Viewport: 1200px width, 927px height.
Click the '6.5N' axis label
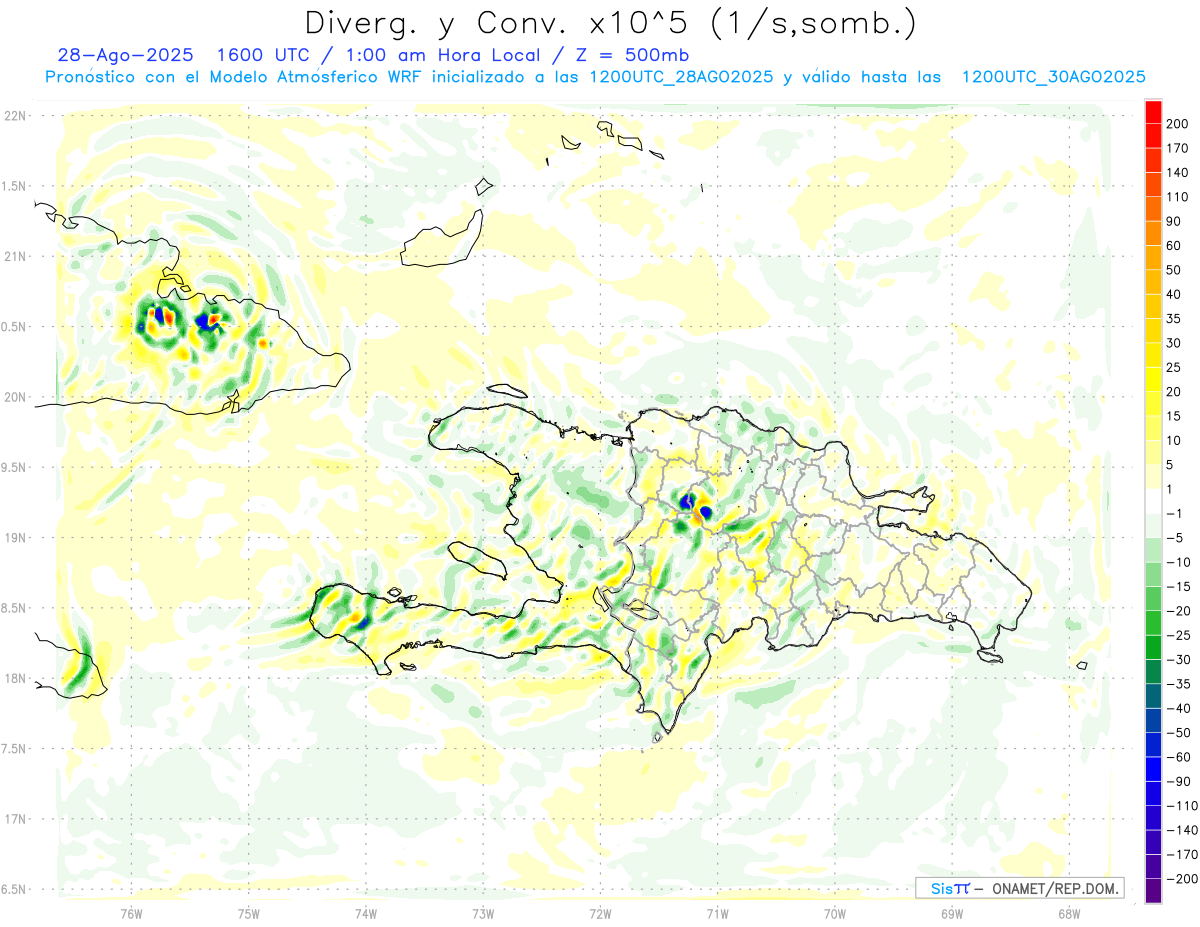pyautogui.click(x=13, y=889)
